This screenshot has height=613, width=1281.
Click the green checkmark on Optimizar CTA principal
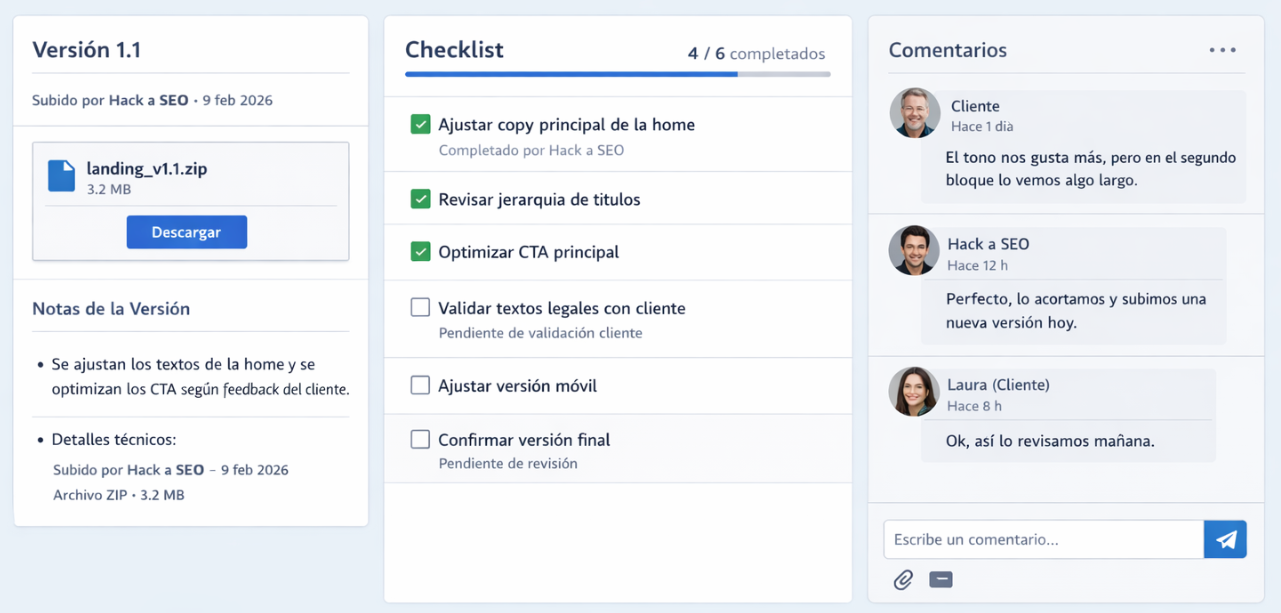(420, 251)
